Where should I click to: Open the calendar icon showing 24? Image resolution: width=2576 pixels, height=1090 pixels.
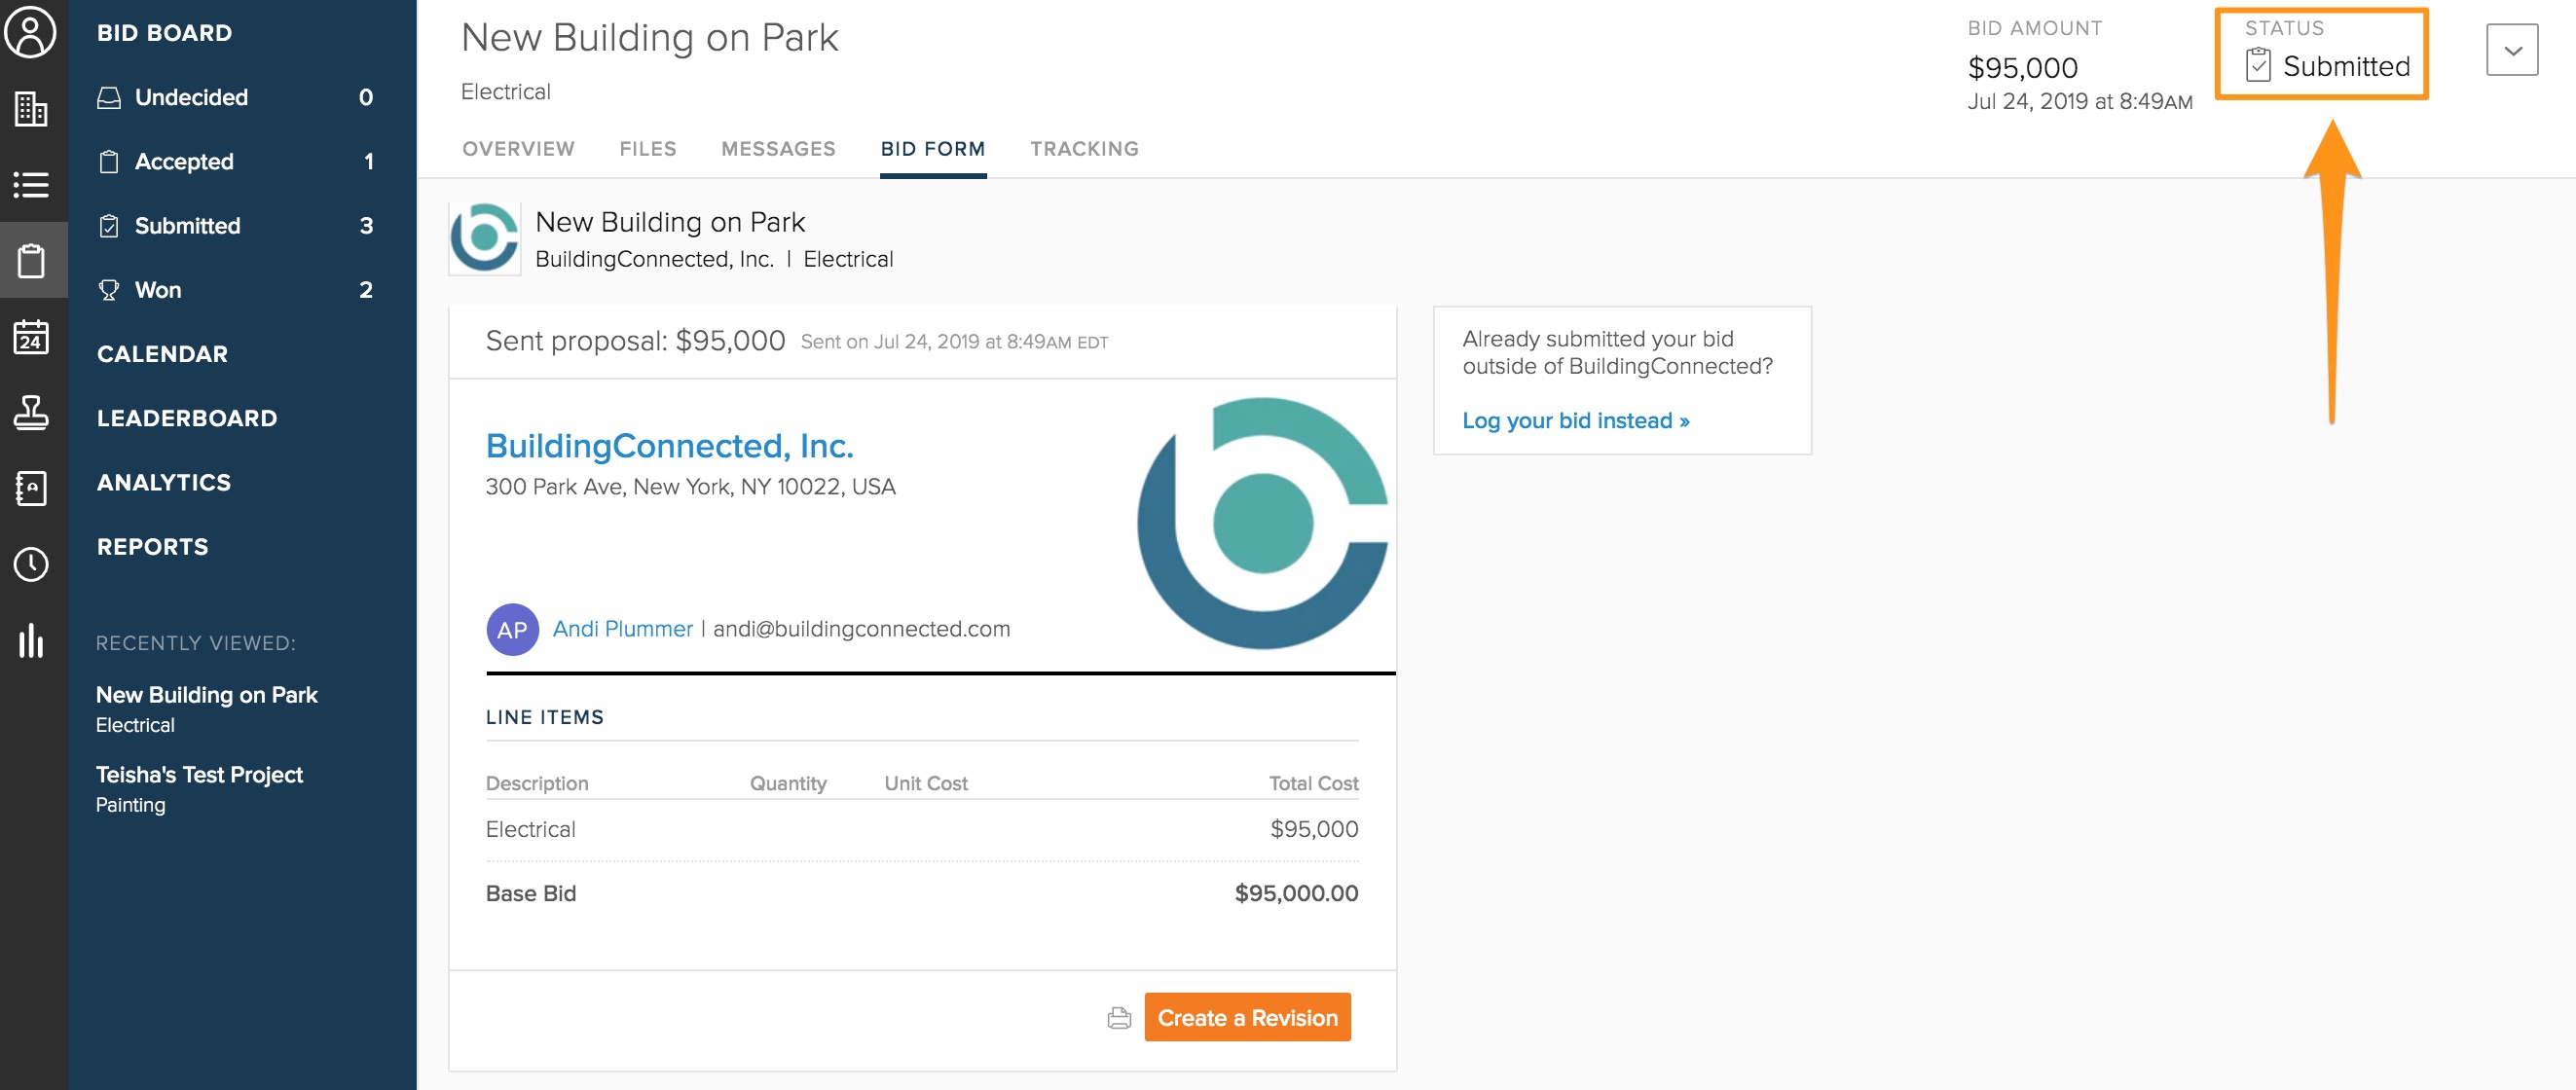tap(31, 337)
